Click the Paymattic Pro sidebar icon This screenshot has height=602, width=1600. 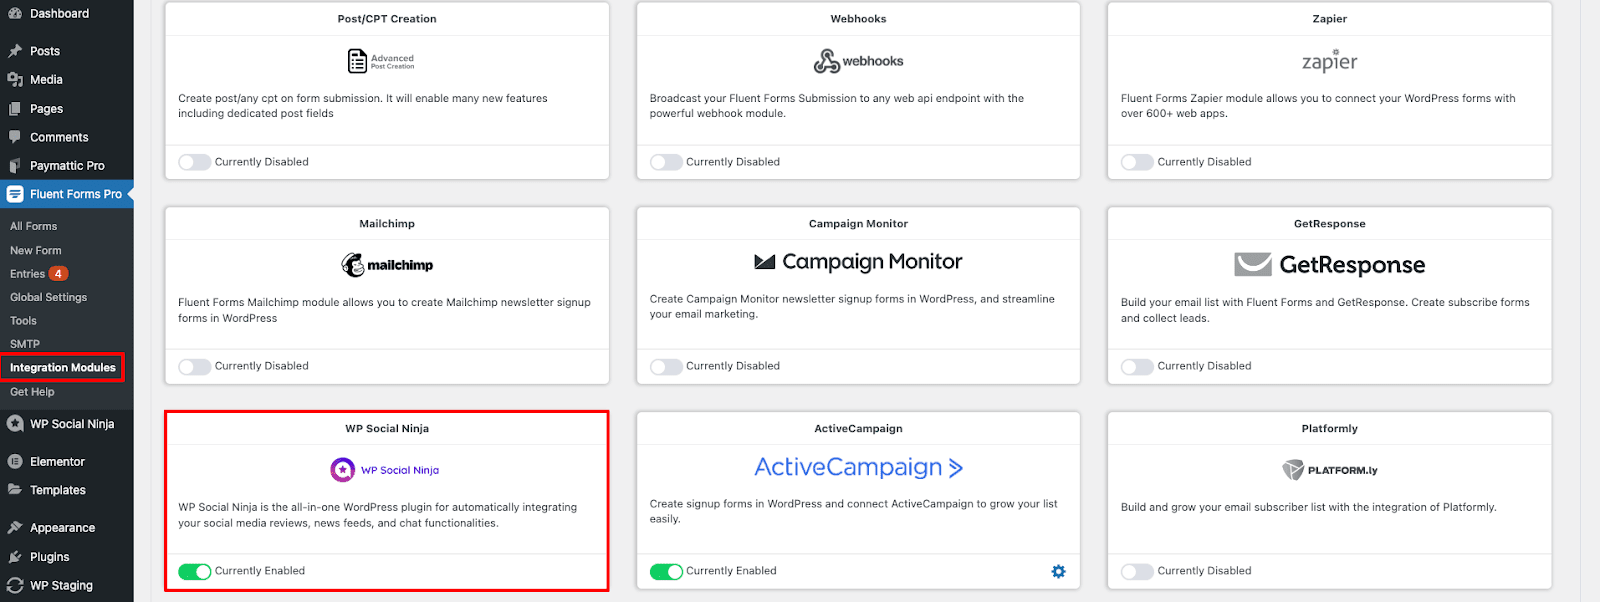pos(15,166)
